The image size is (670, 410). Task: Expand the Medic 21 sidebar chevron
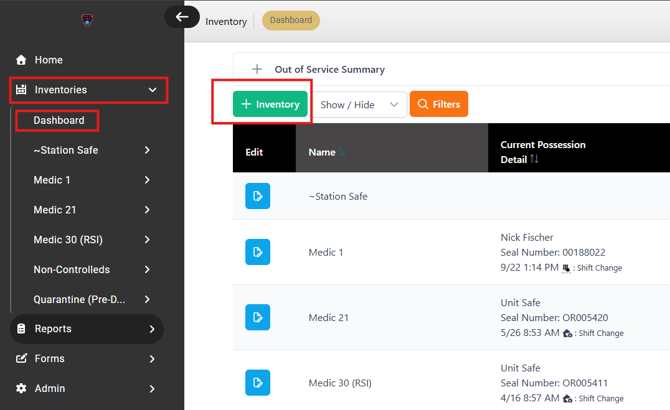tap(147, 210)
